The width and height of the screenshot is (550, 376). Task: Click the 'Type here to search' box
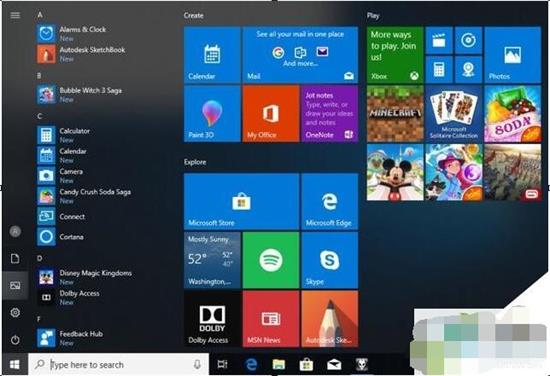click(119, 364)
